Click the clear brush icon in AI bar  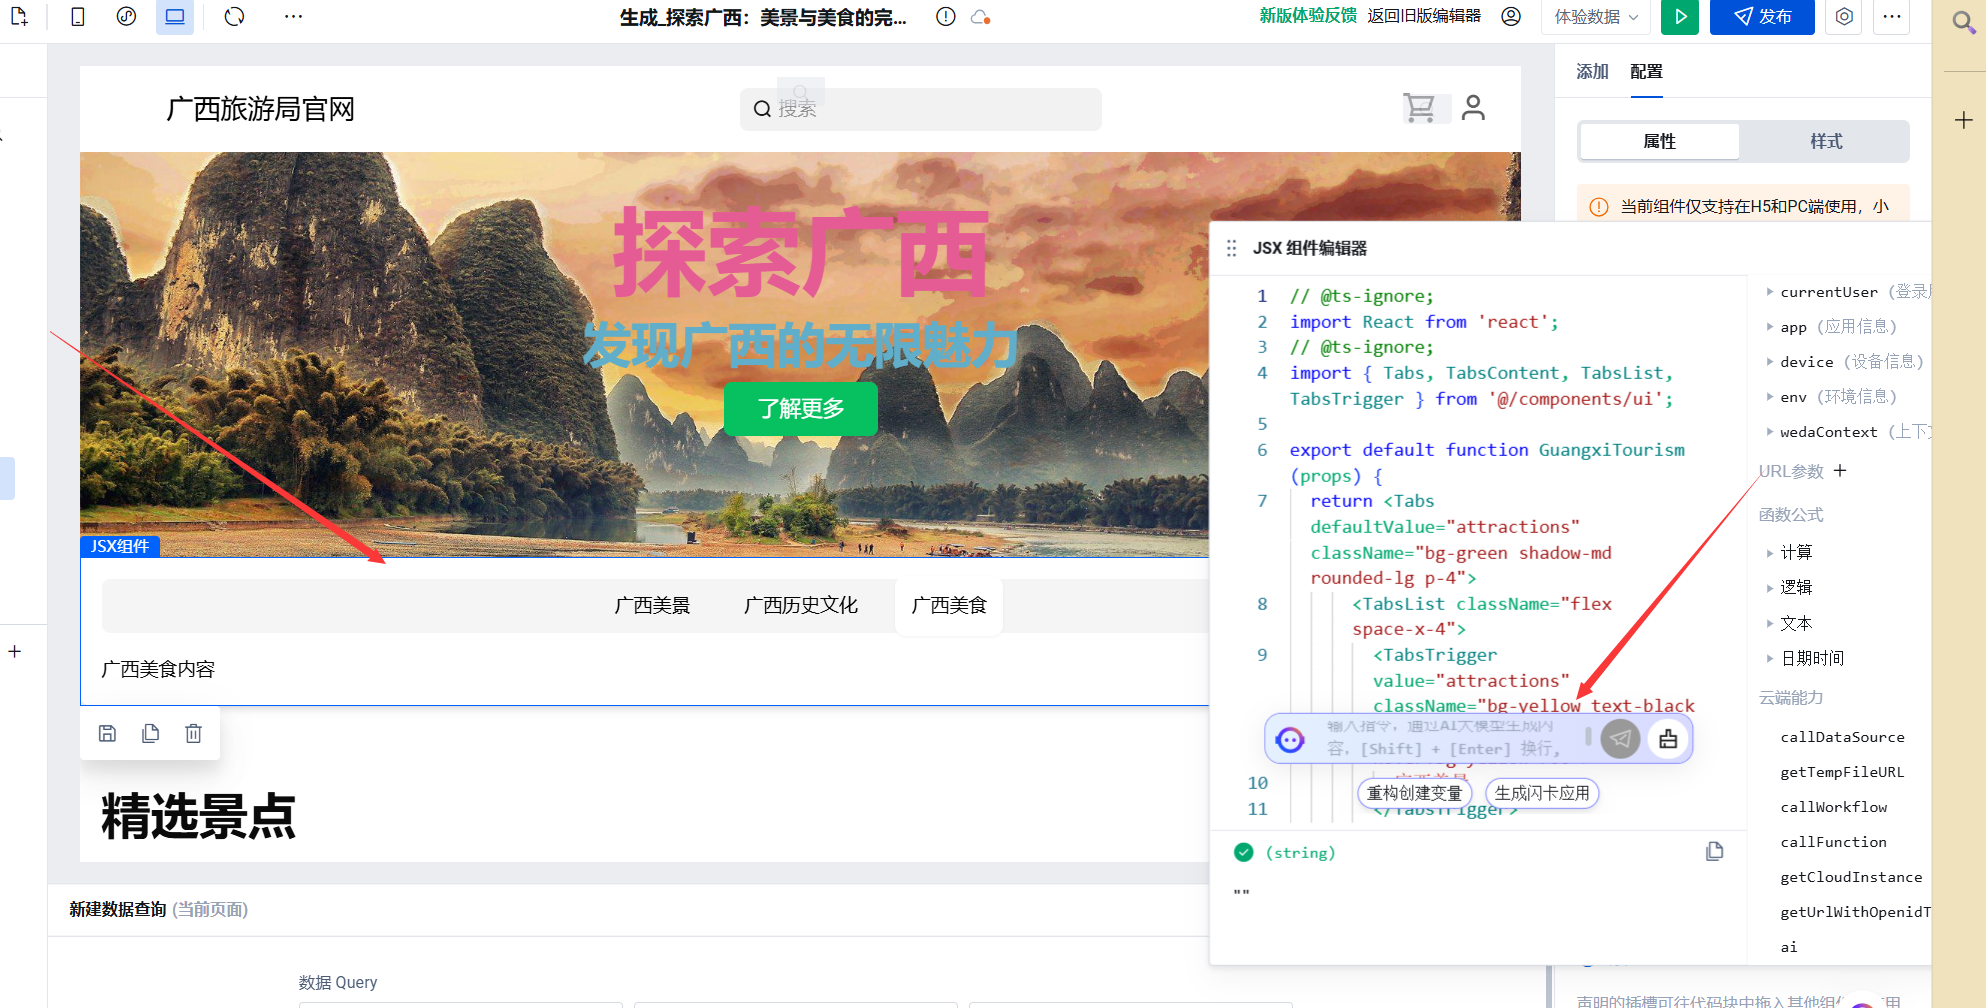click(1668, 739)
